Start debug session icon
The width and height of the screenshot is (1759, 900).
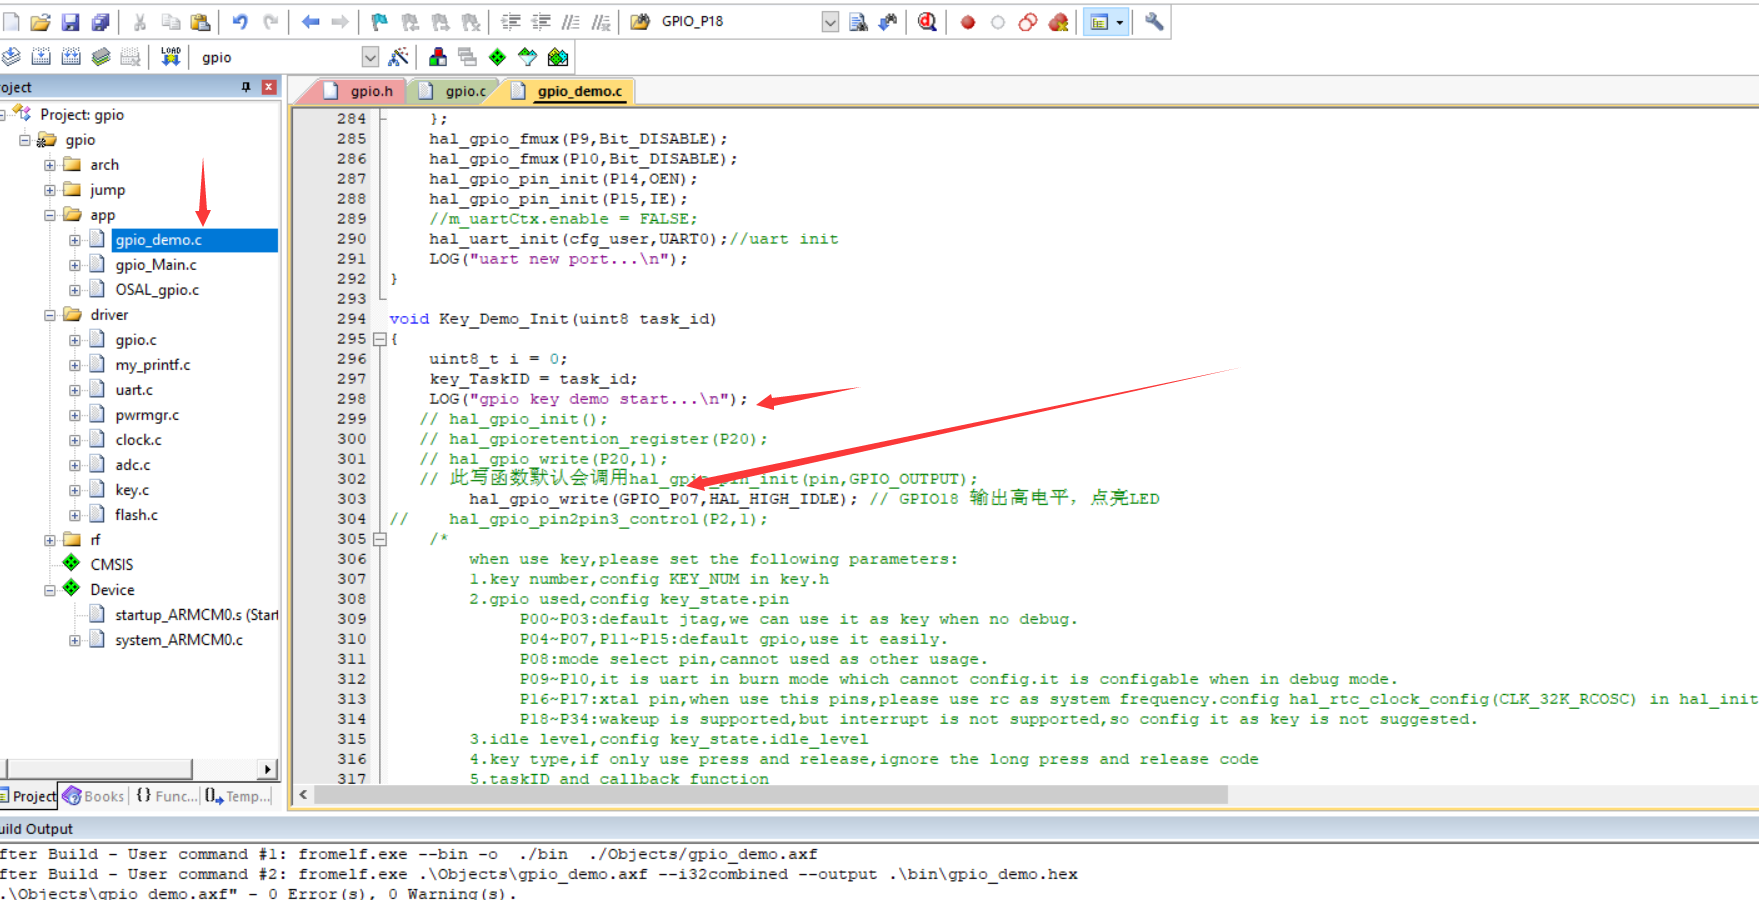pos(927,22)
